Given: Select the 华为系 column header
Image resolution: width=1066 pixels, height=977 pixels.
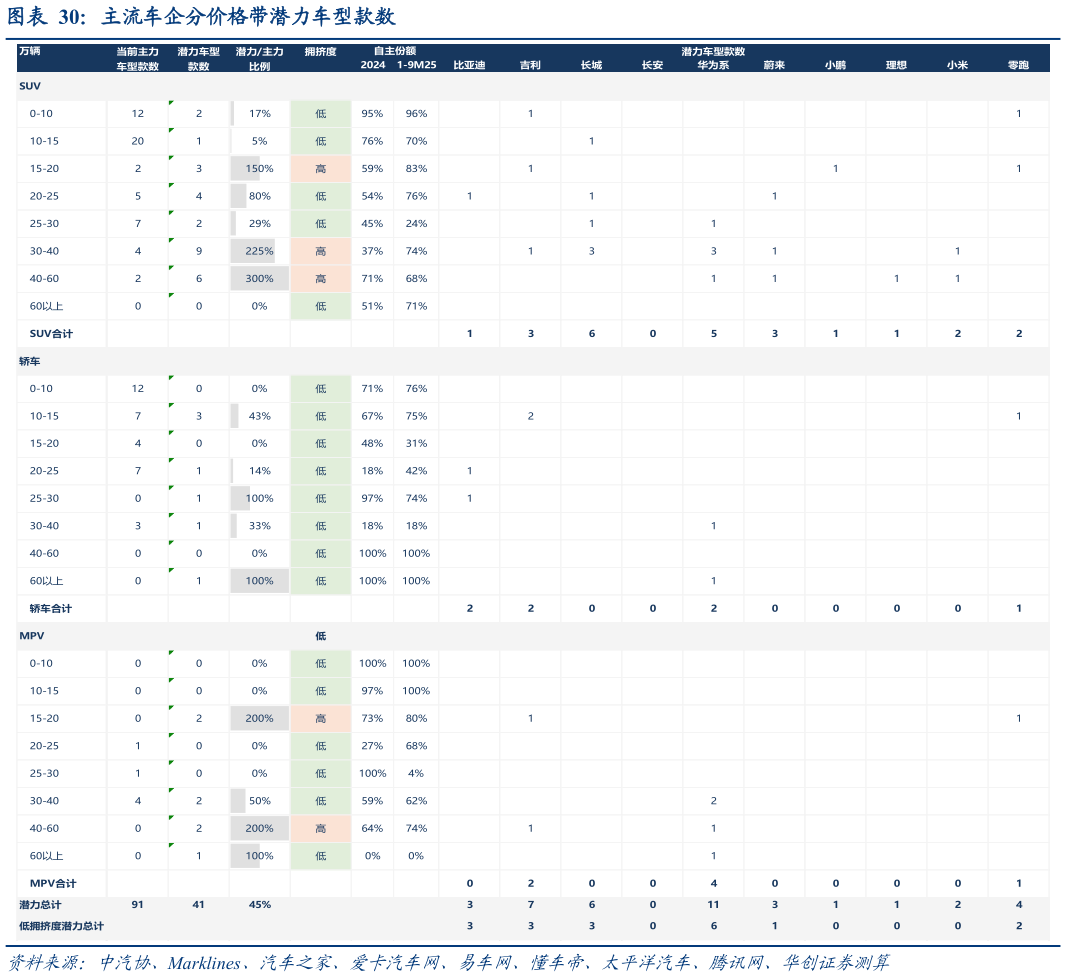Looking at the screenshot, I should click(x=713, y=65).
